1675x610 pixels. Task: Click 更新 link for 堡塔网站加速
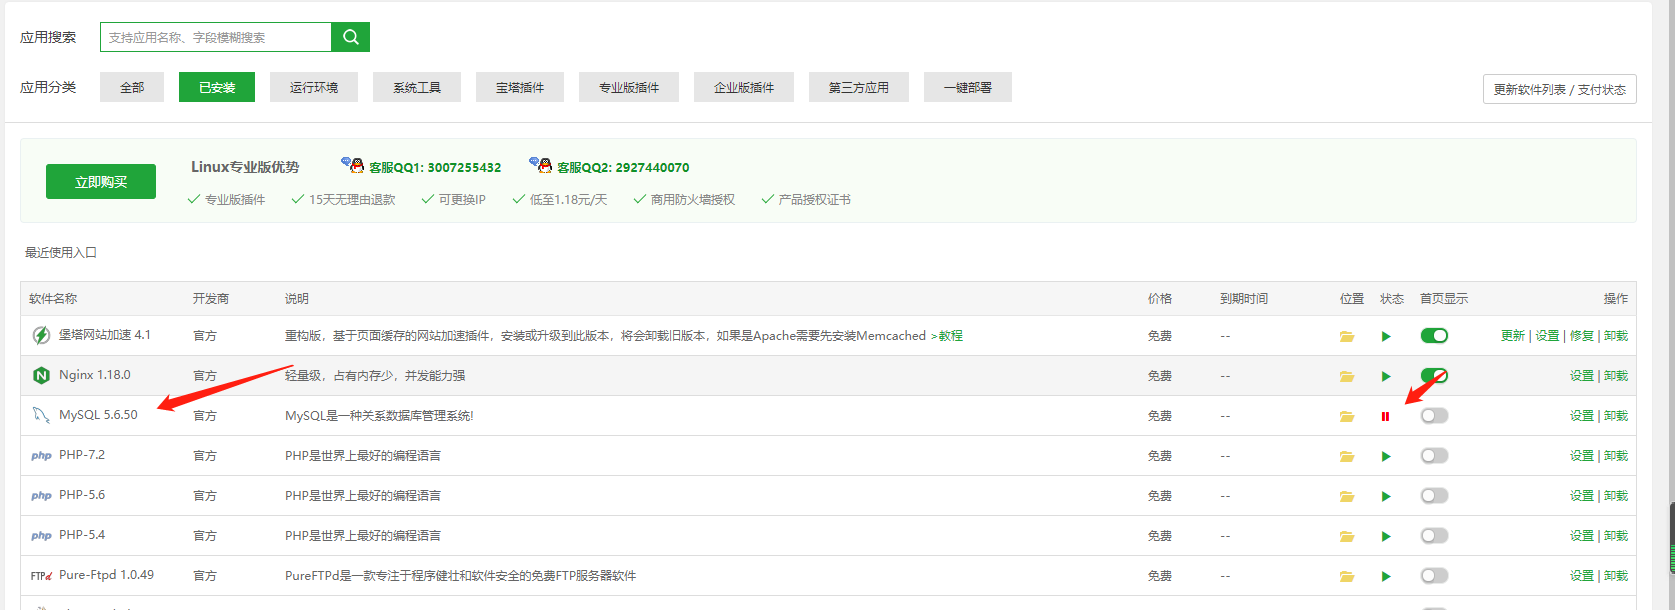coord(1513,336)
